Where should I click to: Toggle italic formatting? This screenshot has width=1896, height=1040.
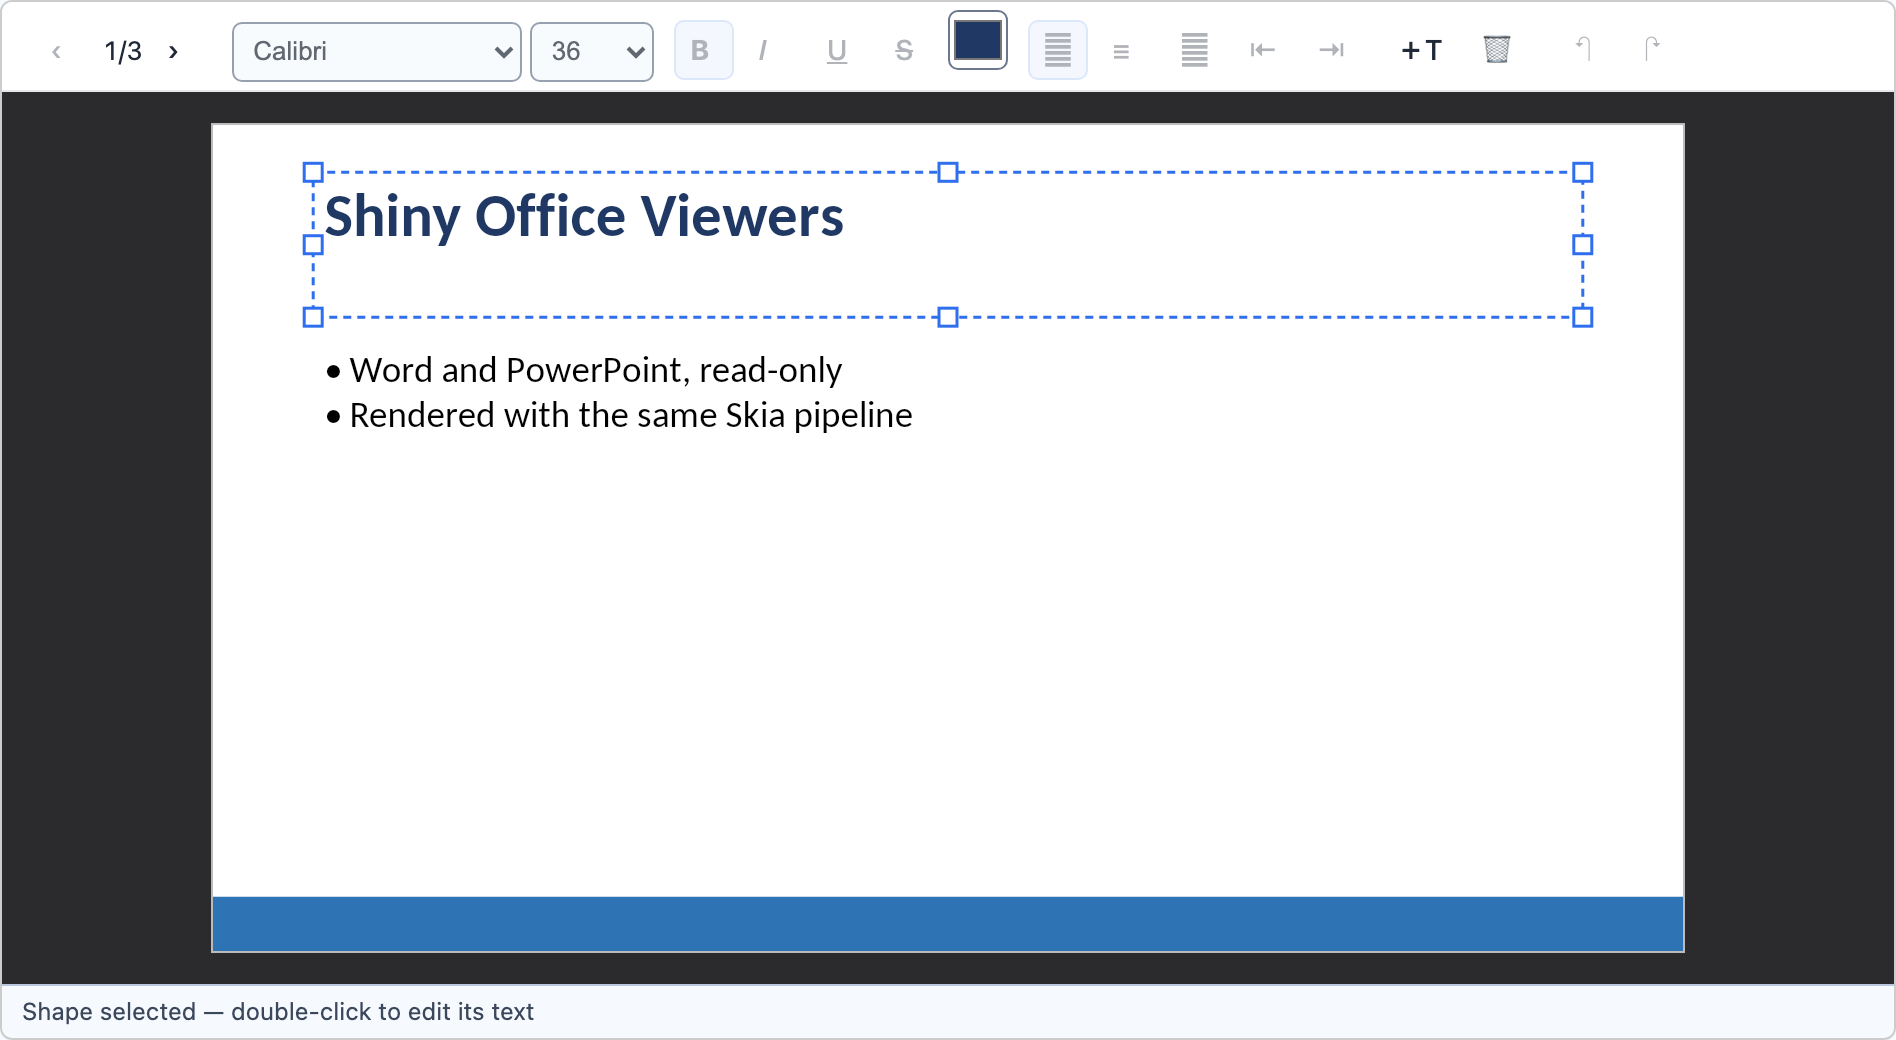(763, 50)
